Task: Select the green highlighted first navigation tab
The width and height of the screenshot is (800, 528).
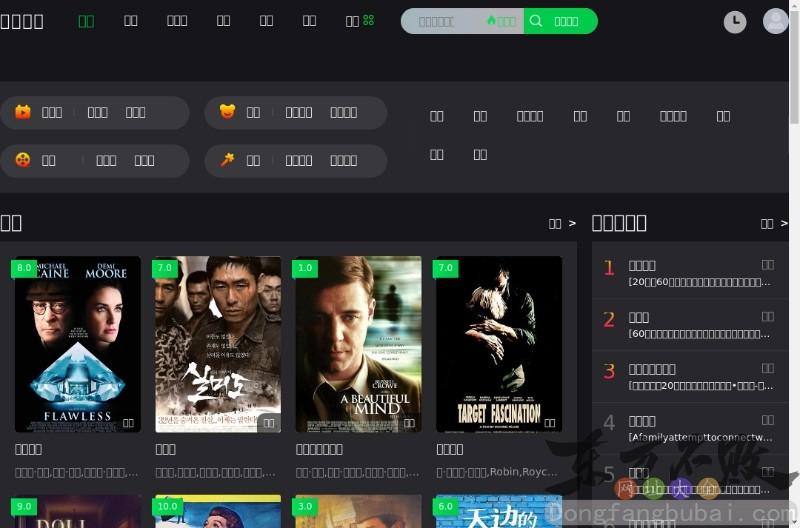Action: click(x=86, y=21)
